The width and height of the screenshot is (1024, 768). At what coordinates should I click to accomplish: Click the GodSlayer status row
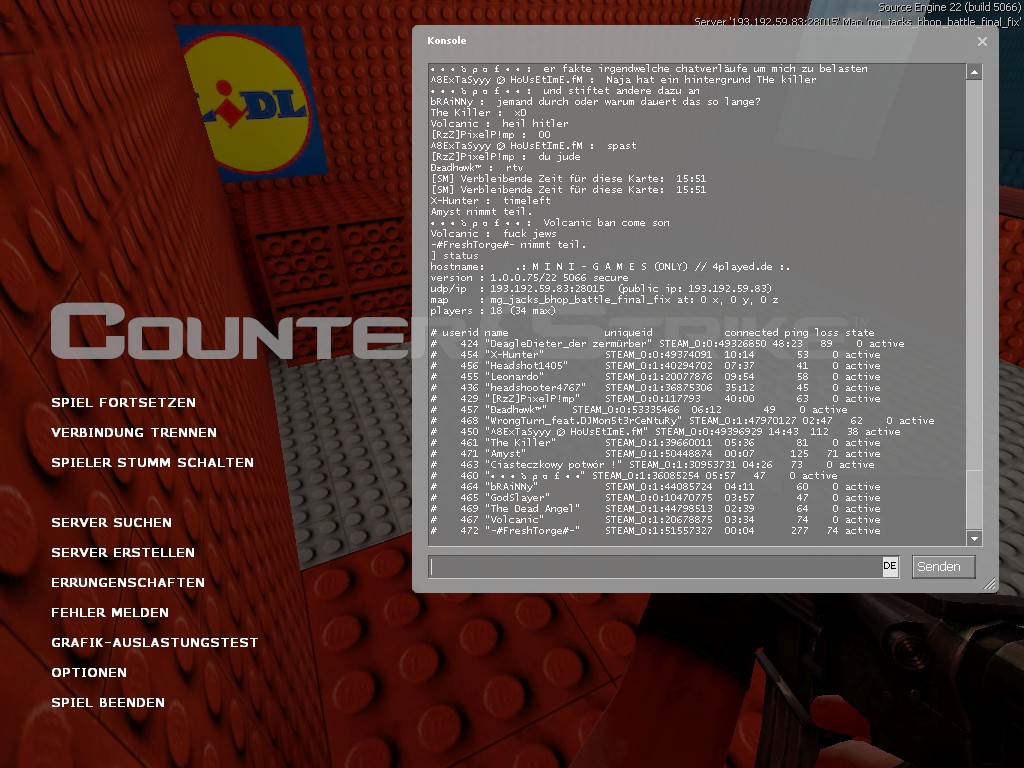656,498
